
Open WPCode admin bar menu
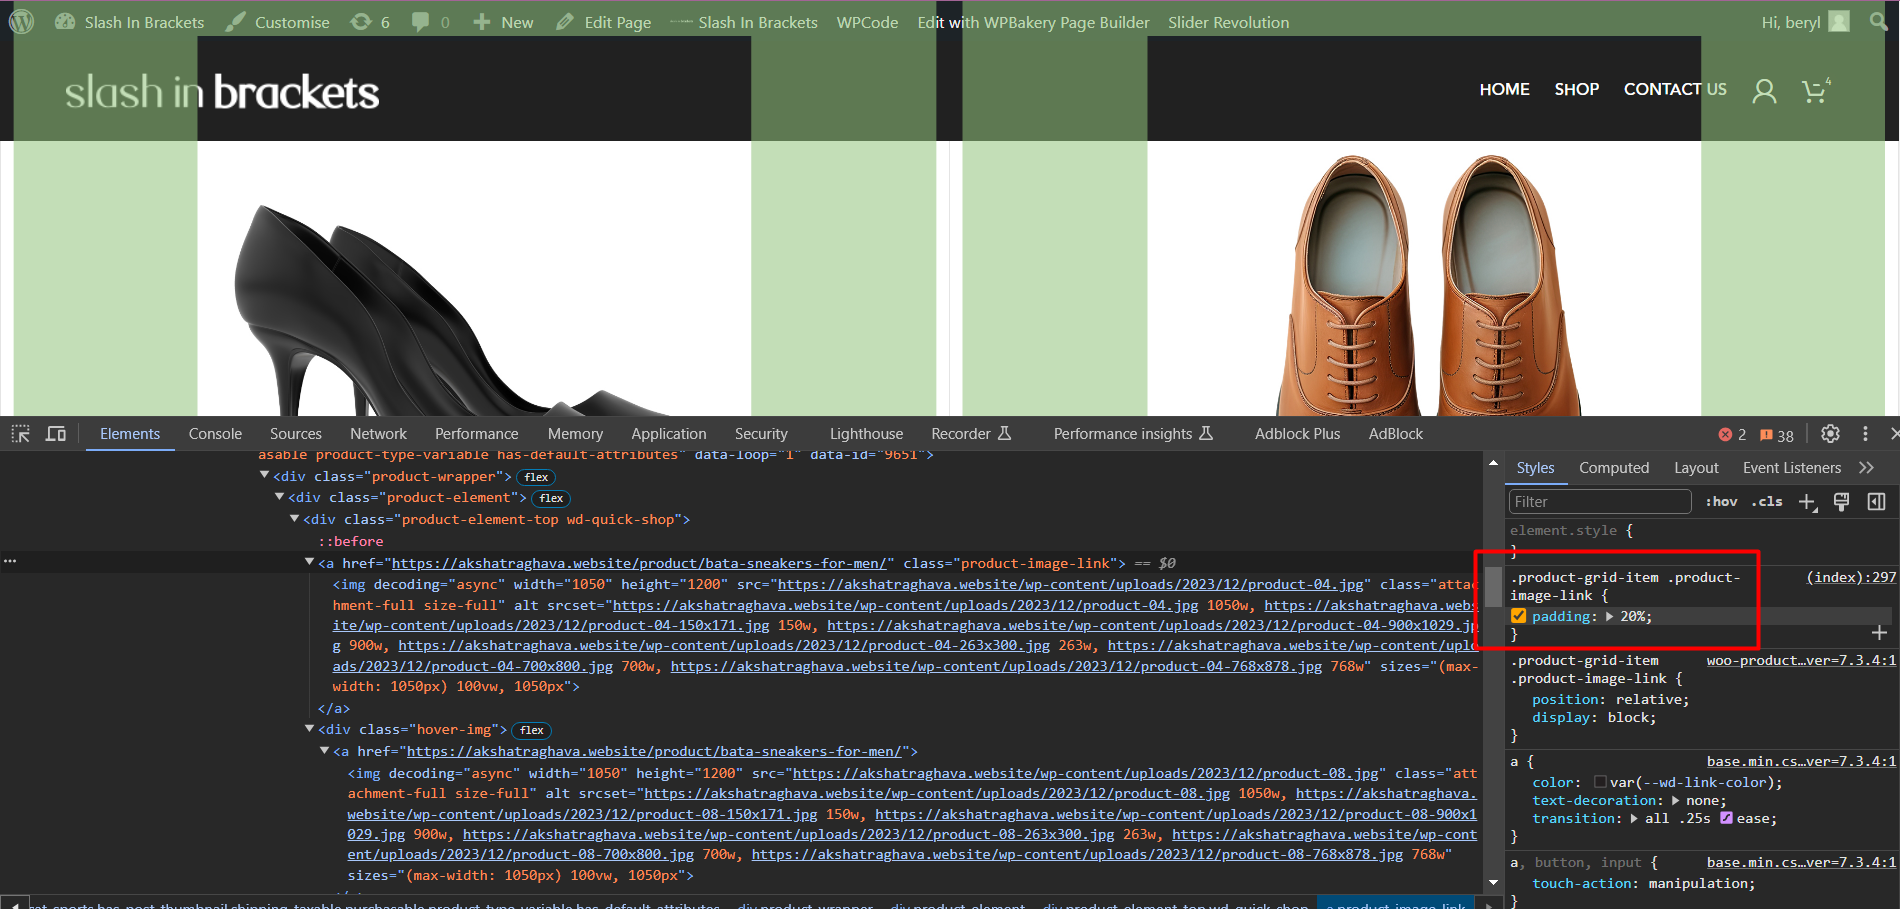click(867, 22)
